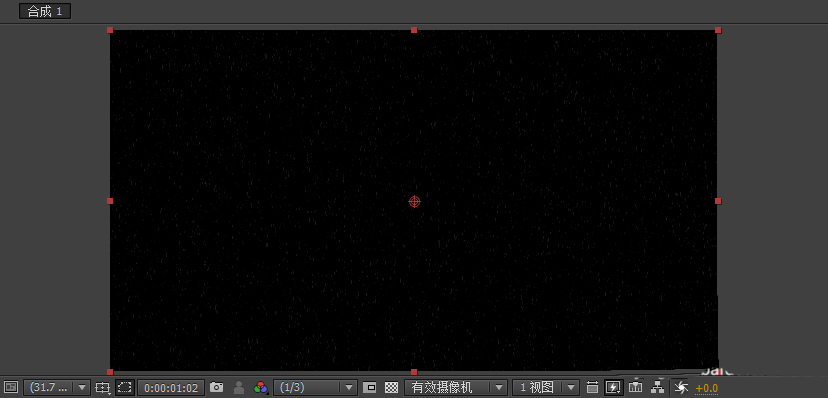Click the always preview this view icon
The width and height of the screenshot is (828, 398).
coord(11,387)
